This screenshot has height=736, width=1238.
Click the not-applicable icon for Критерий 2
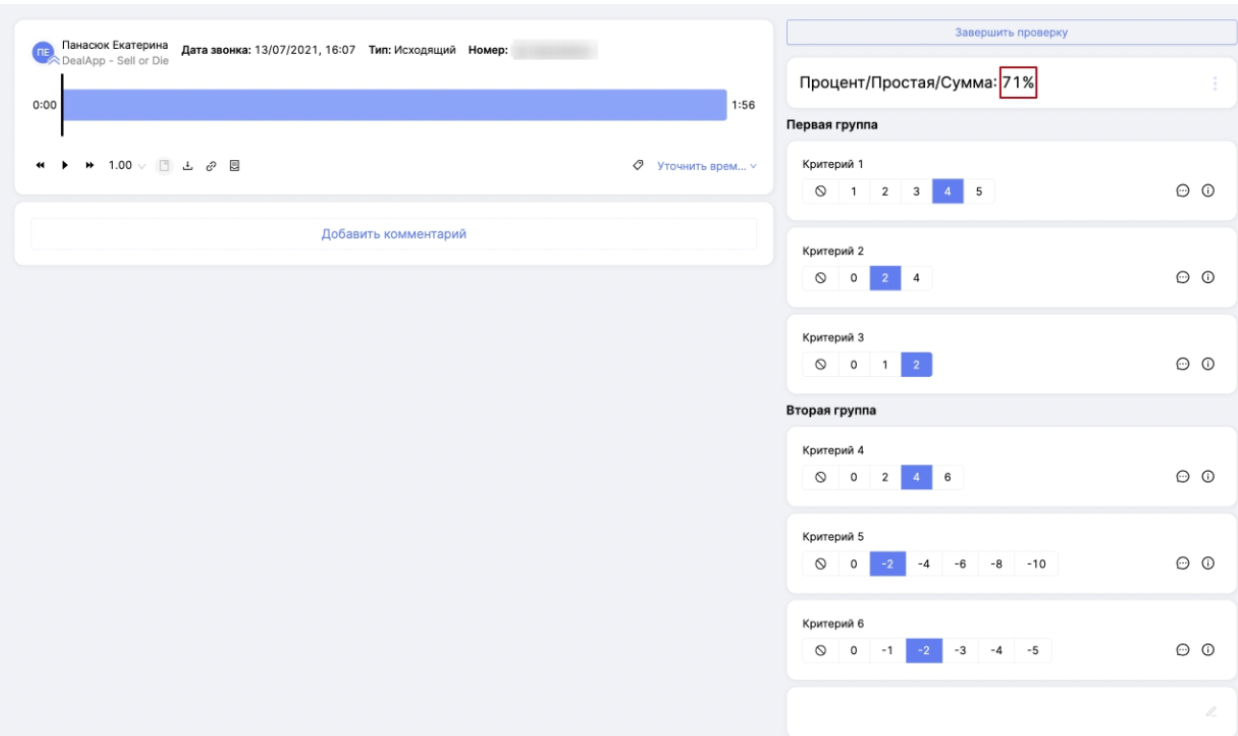point(820,279)
